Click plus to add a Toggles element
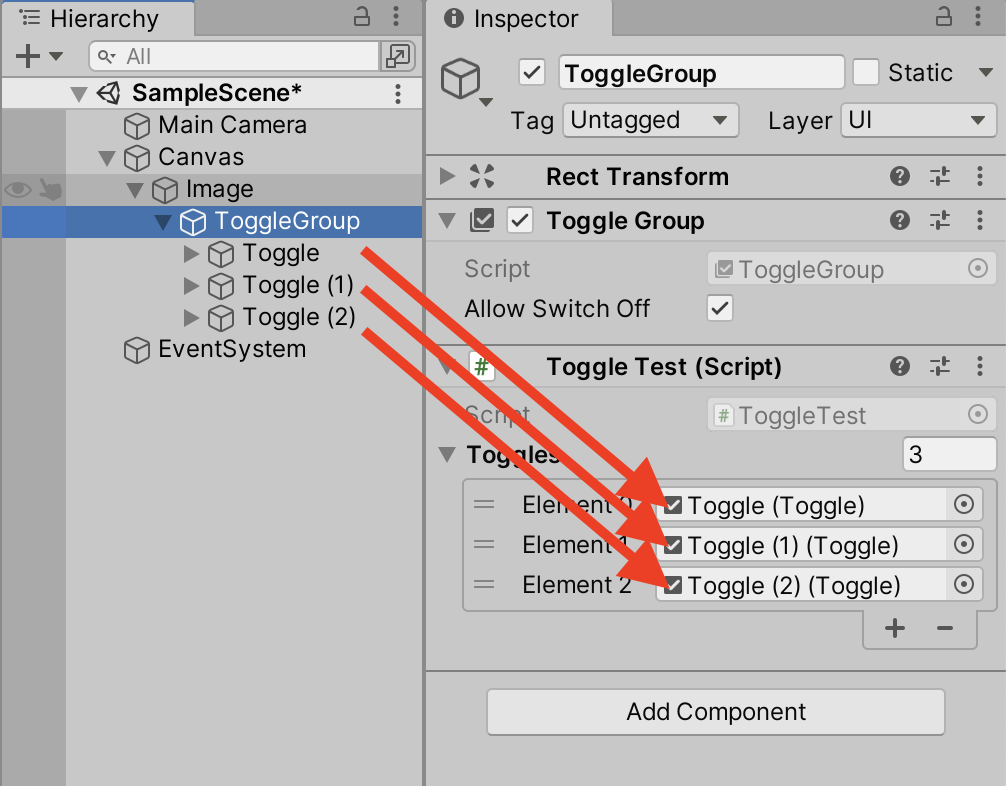 click(893, 629)
